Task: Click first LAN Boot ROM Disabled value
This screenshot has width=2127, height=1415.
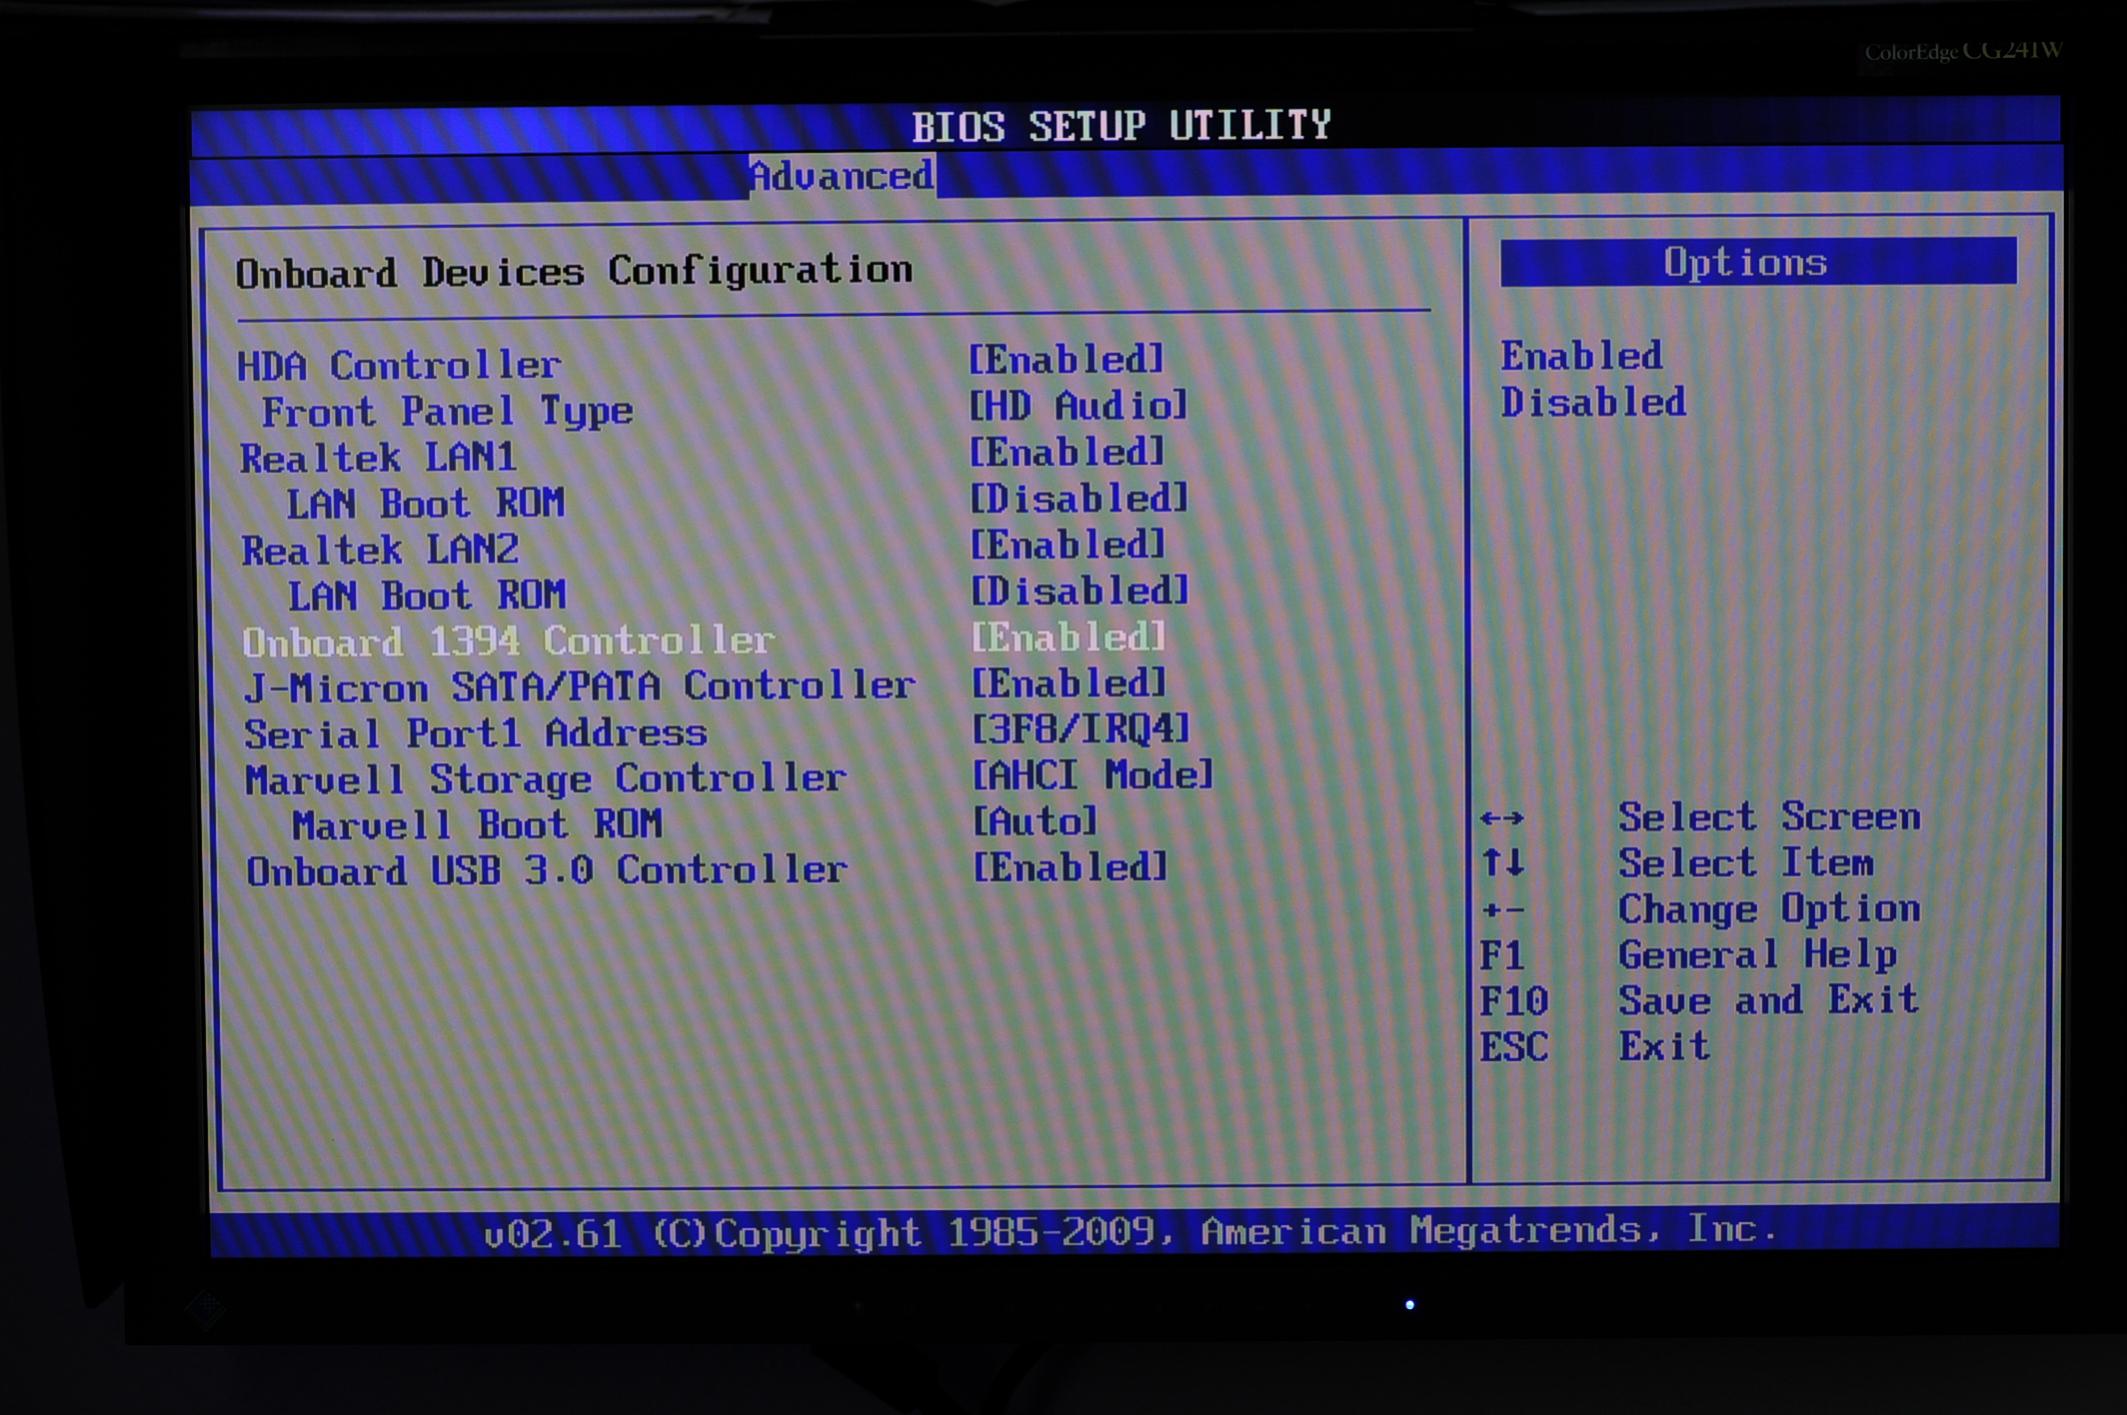Action: (1079, 498)
